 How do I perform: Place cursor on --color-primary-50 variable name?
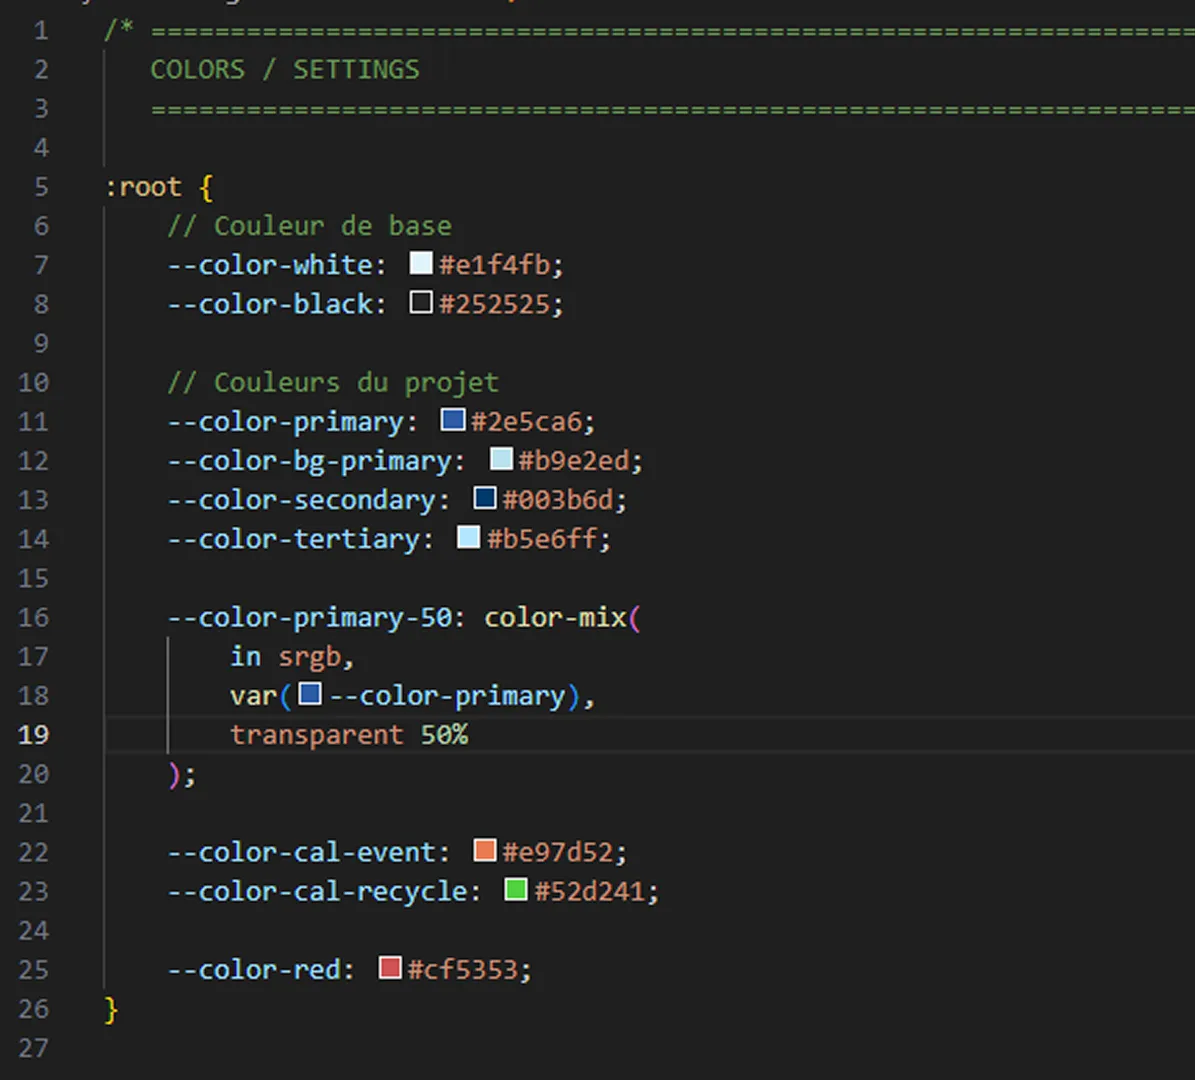tap(310, 617)
